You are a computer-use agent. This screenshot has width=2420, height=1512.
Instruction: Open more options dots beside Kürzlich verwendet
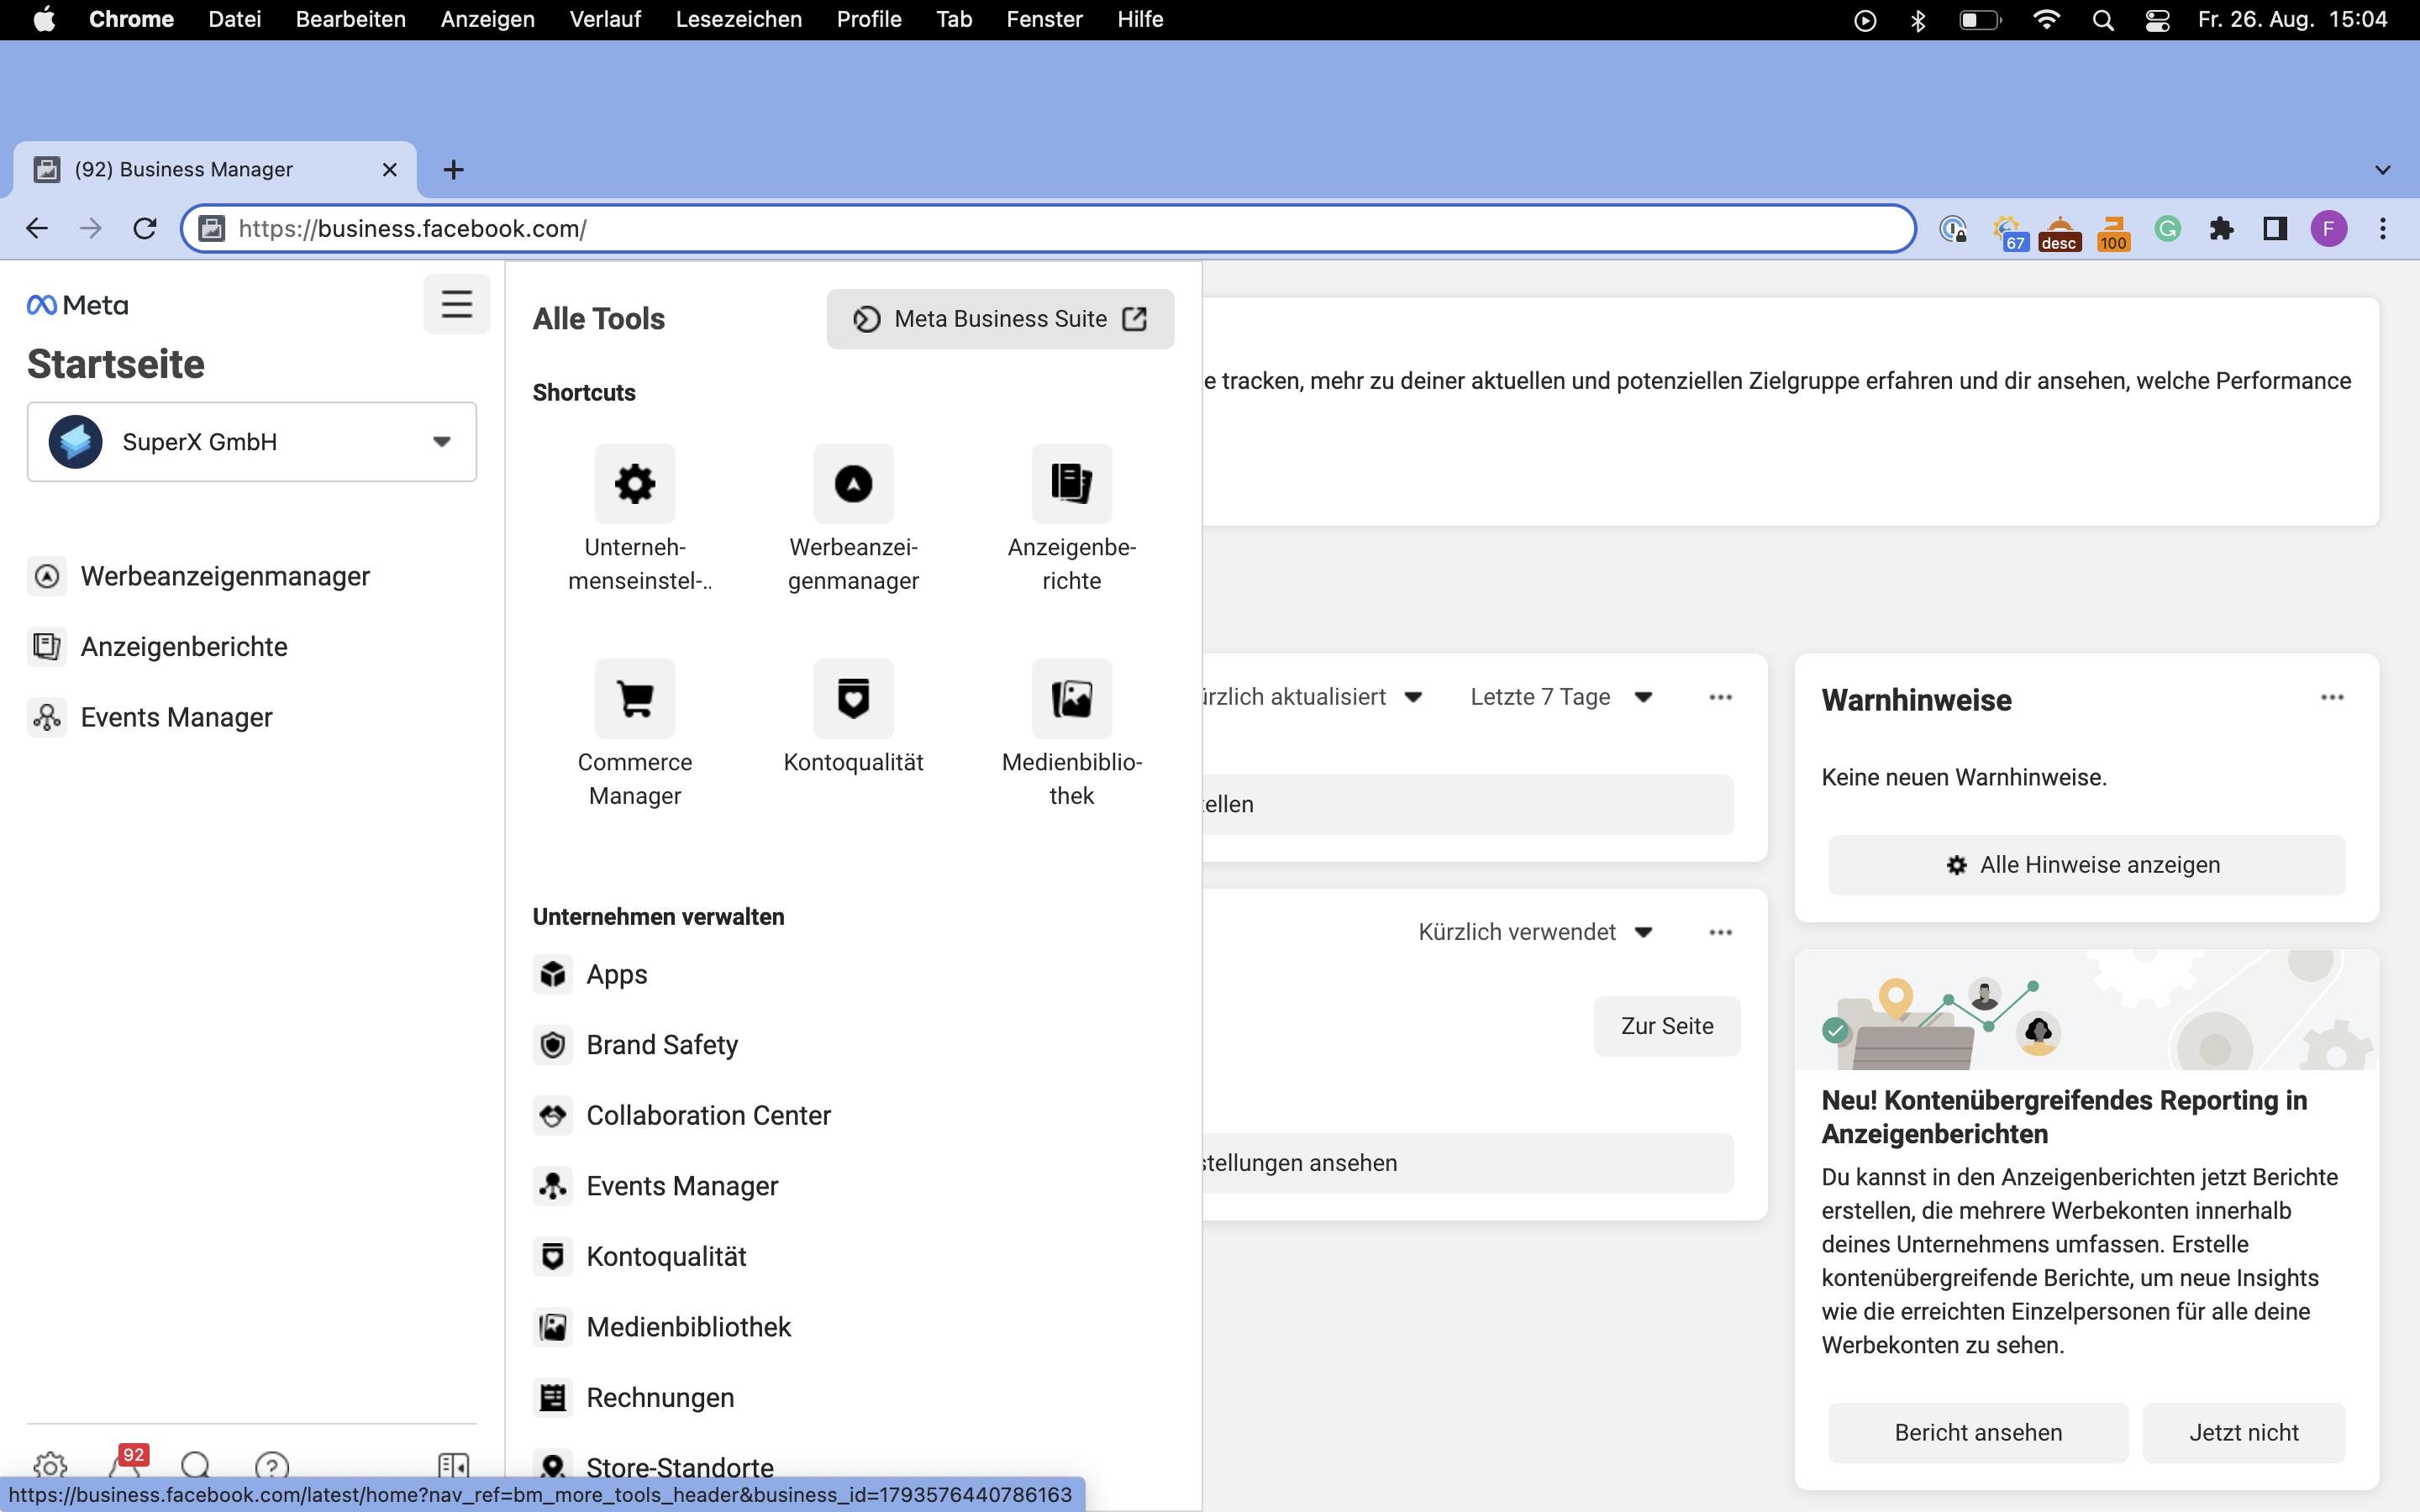click(1720, 932)
